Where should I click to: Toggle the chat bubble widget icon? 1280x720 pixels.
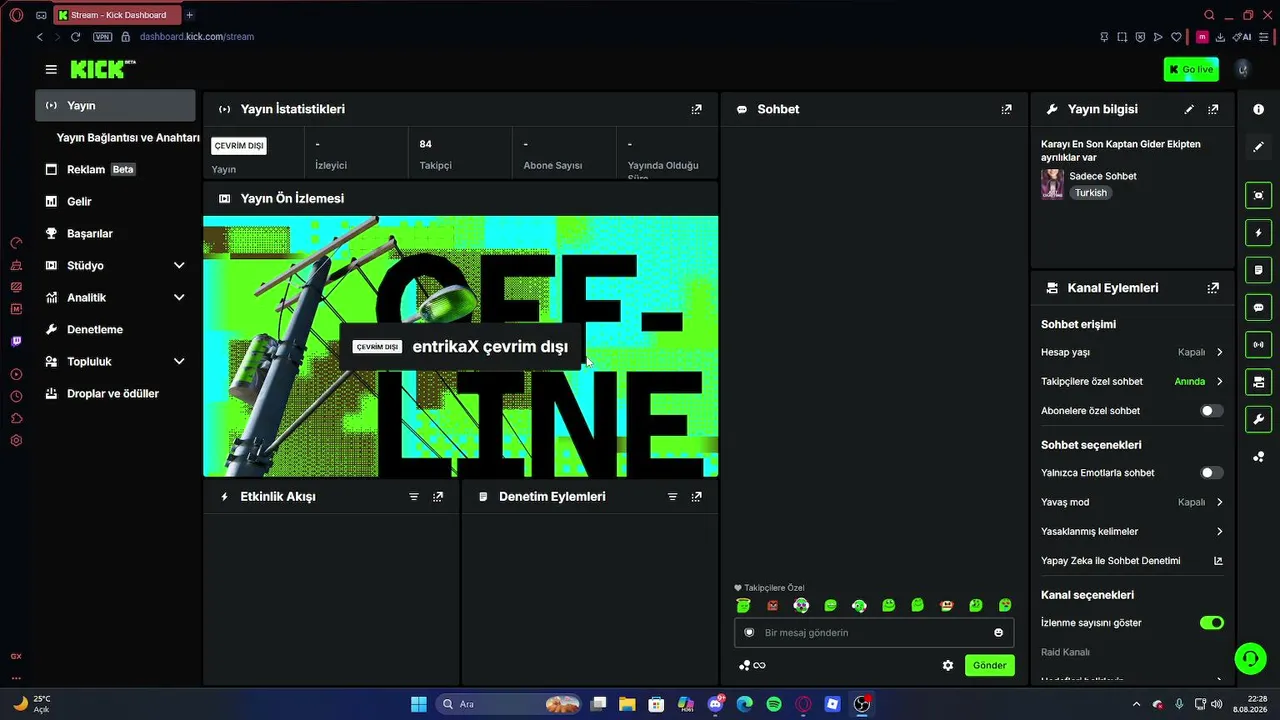[x=1258, y=307]
